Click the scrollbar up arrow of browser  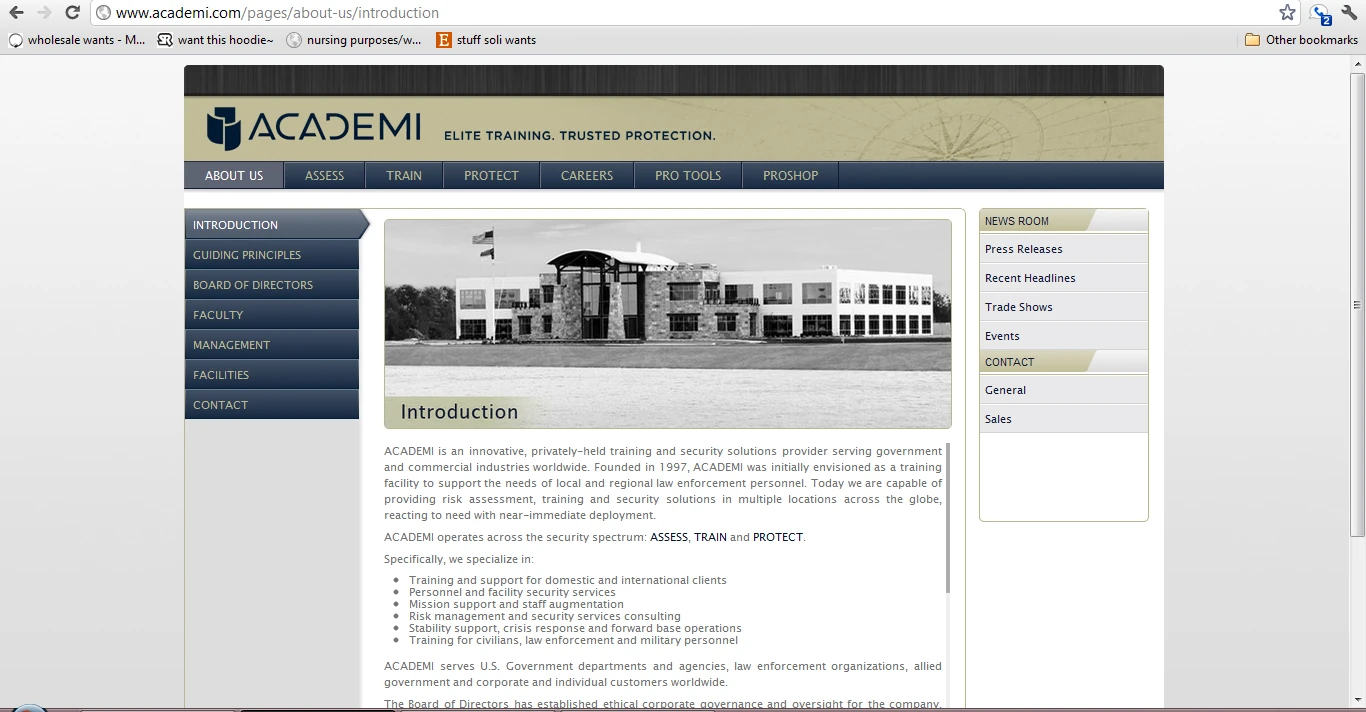[1357, 64]
